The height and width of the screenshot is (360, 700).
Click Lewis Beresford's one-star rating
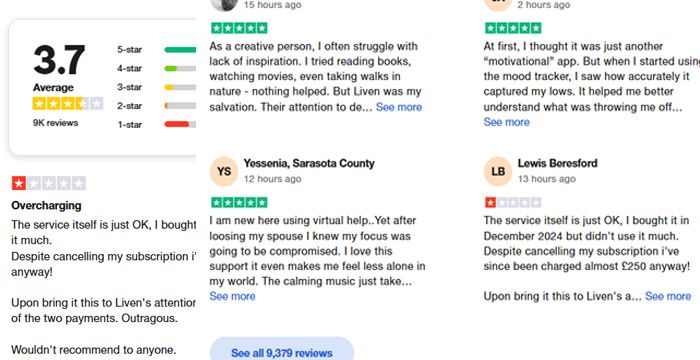(x=513, y=202)
